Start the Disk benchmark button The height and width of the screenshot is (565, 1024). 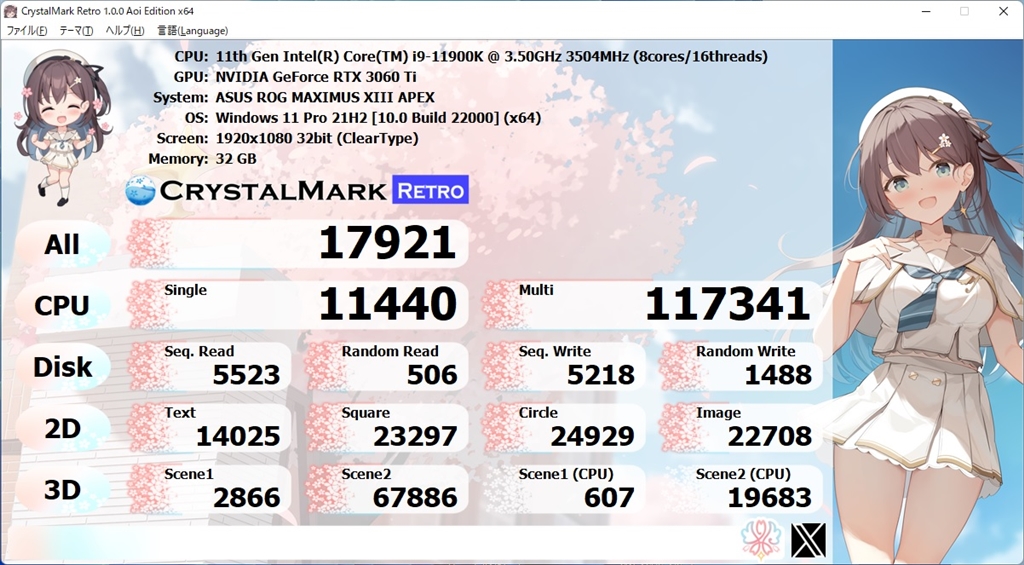62,367
